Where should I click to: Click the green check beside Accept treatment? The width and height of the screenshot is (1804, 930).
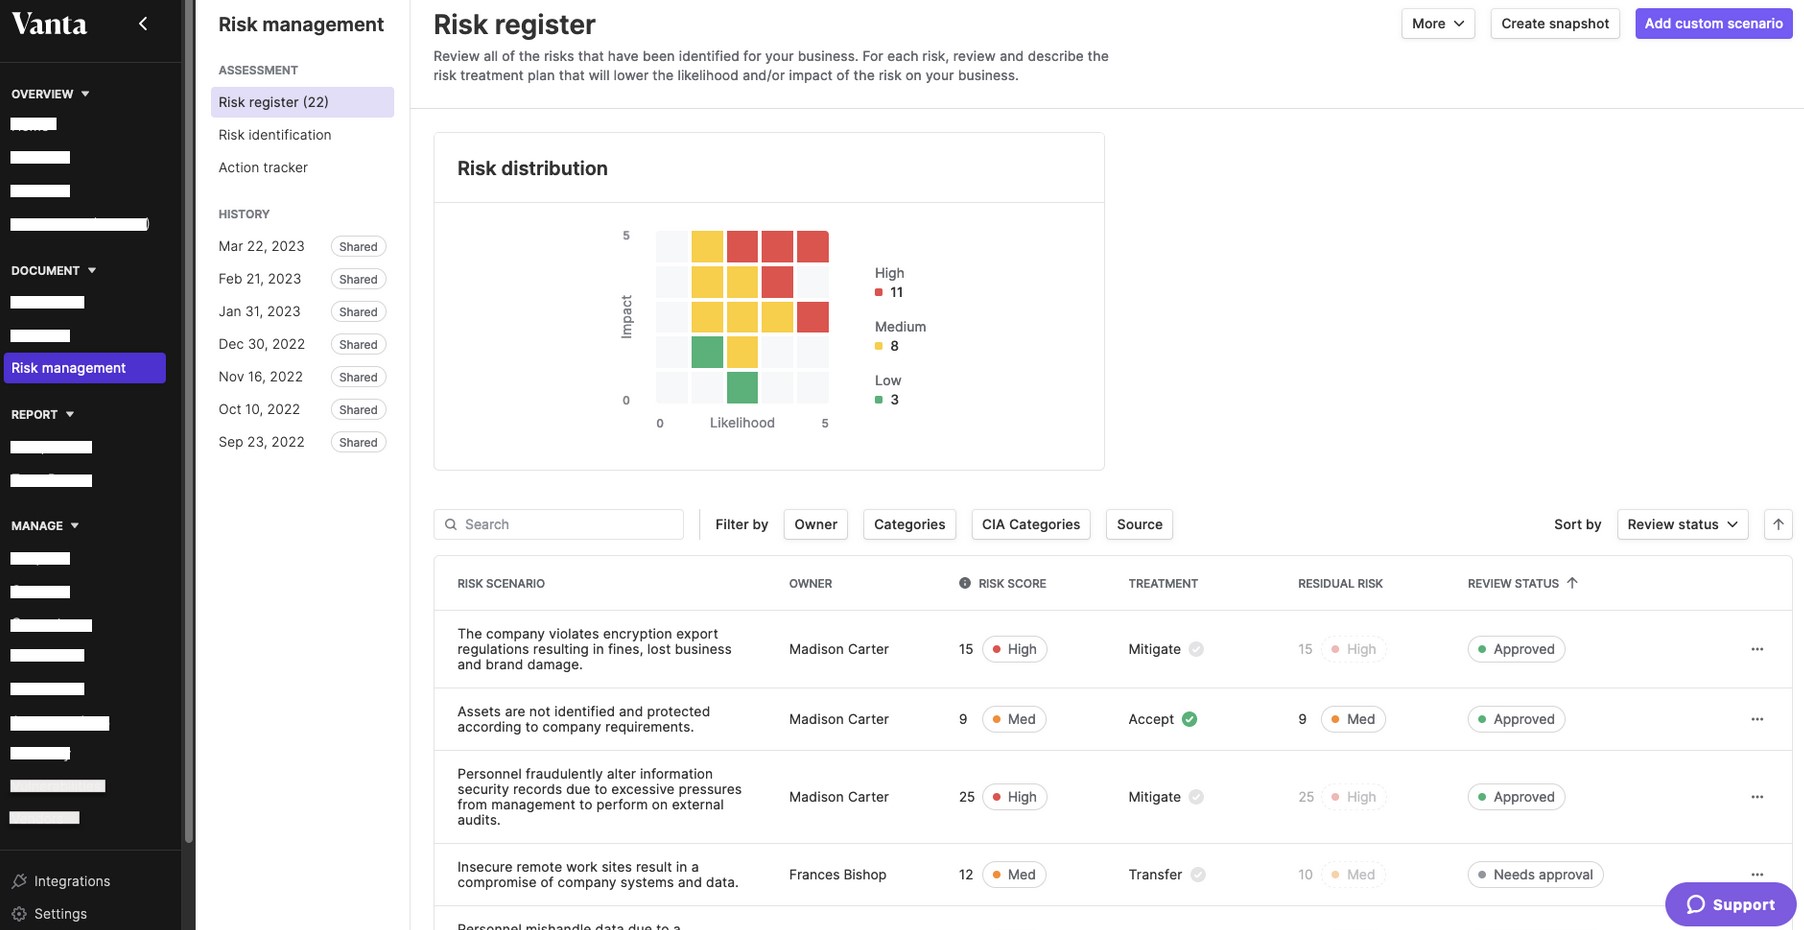(x=1190, y=719)
